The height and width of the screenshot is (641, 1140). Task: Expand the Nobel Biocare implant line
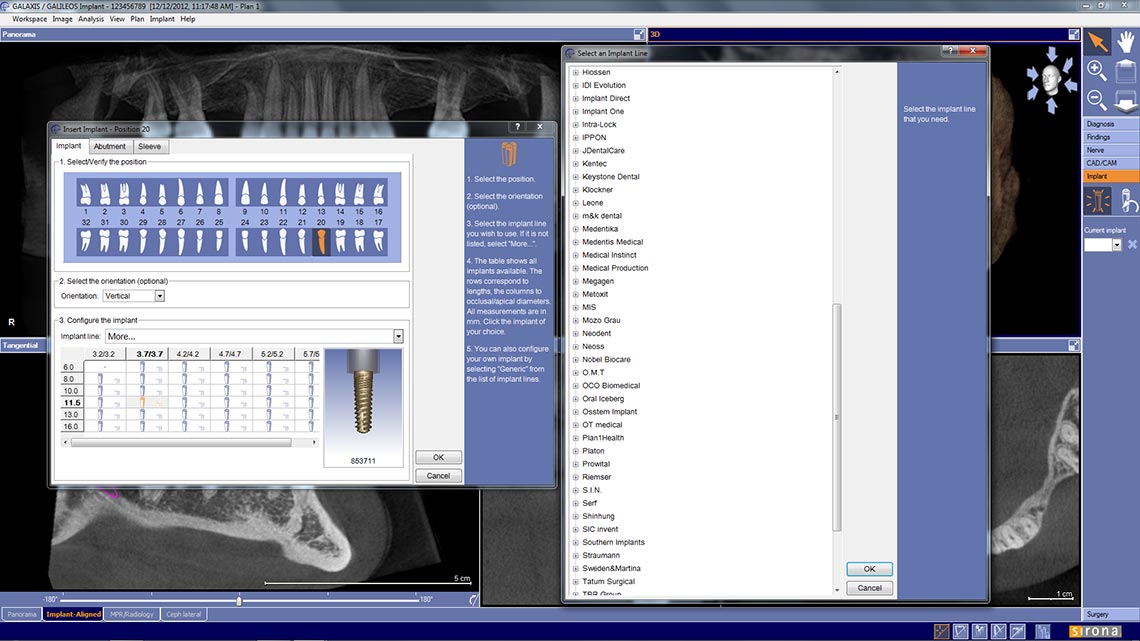point(576,360)
